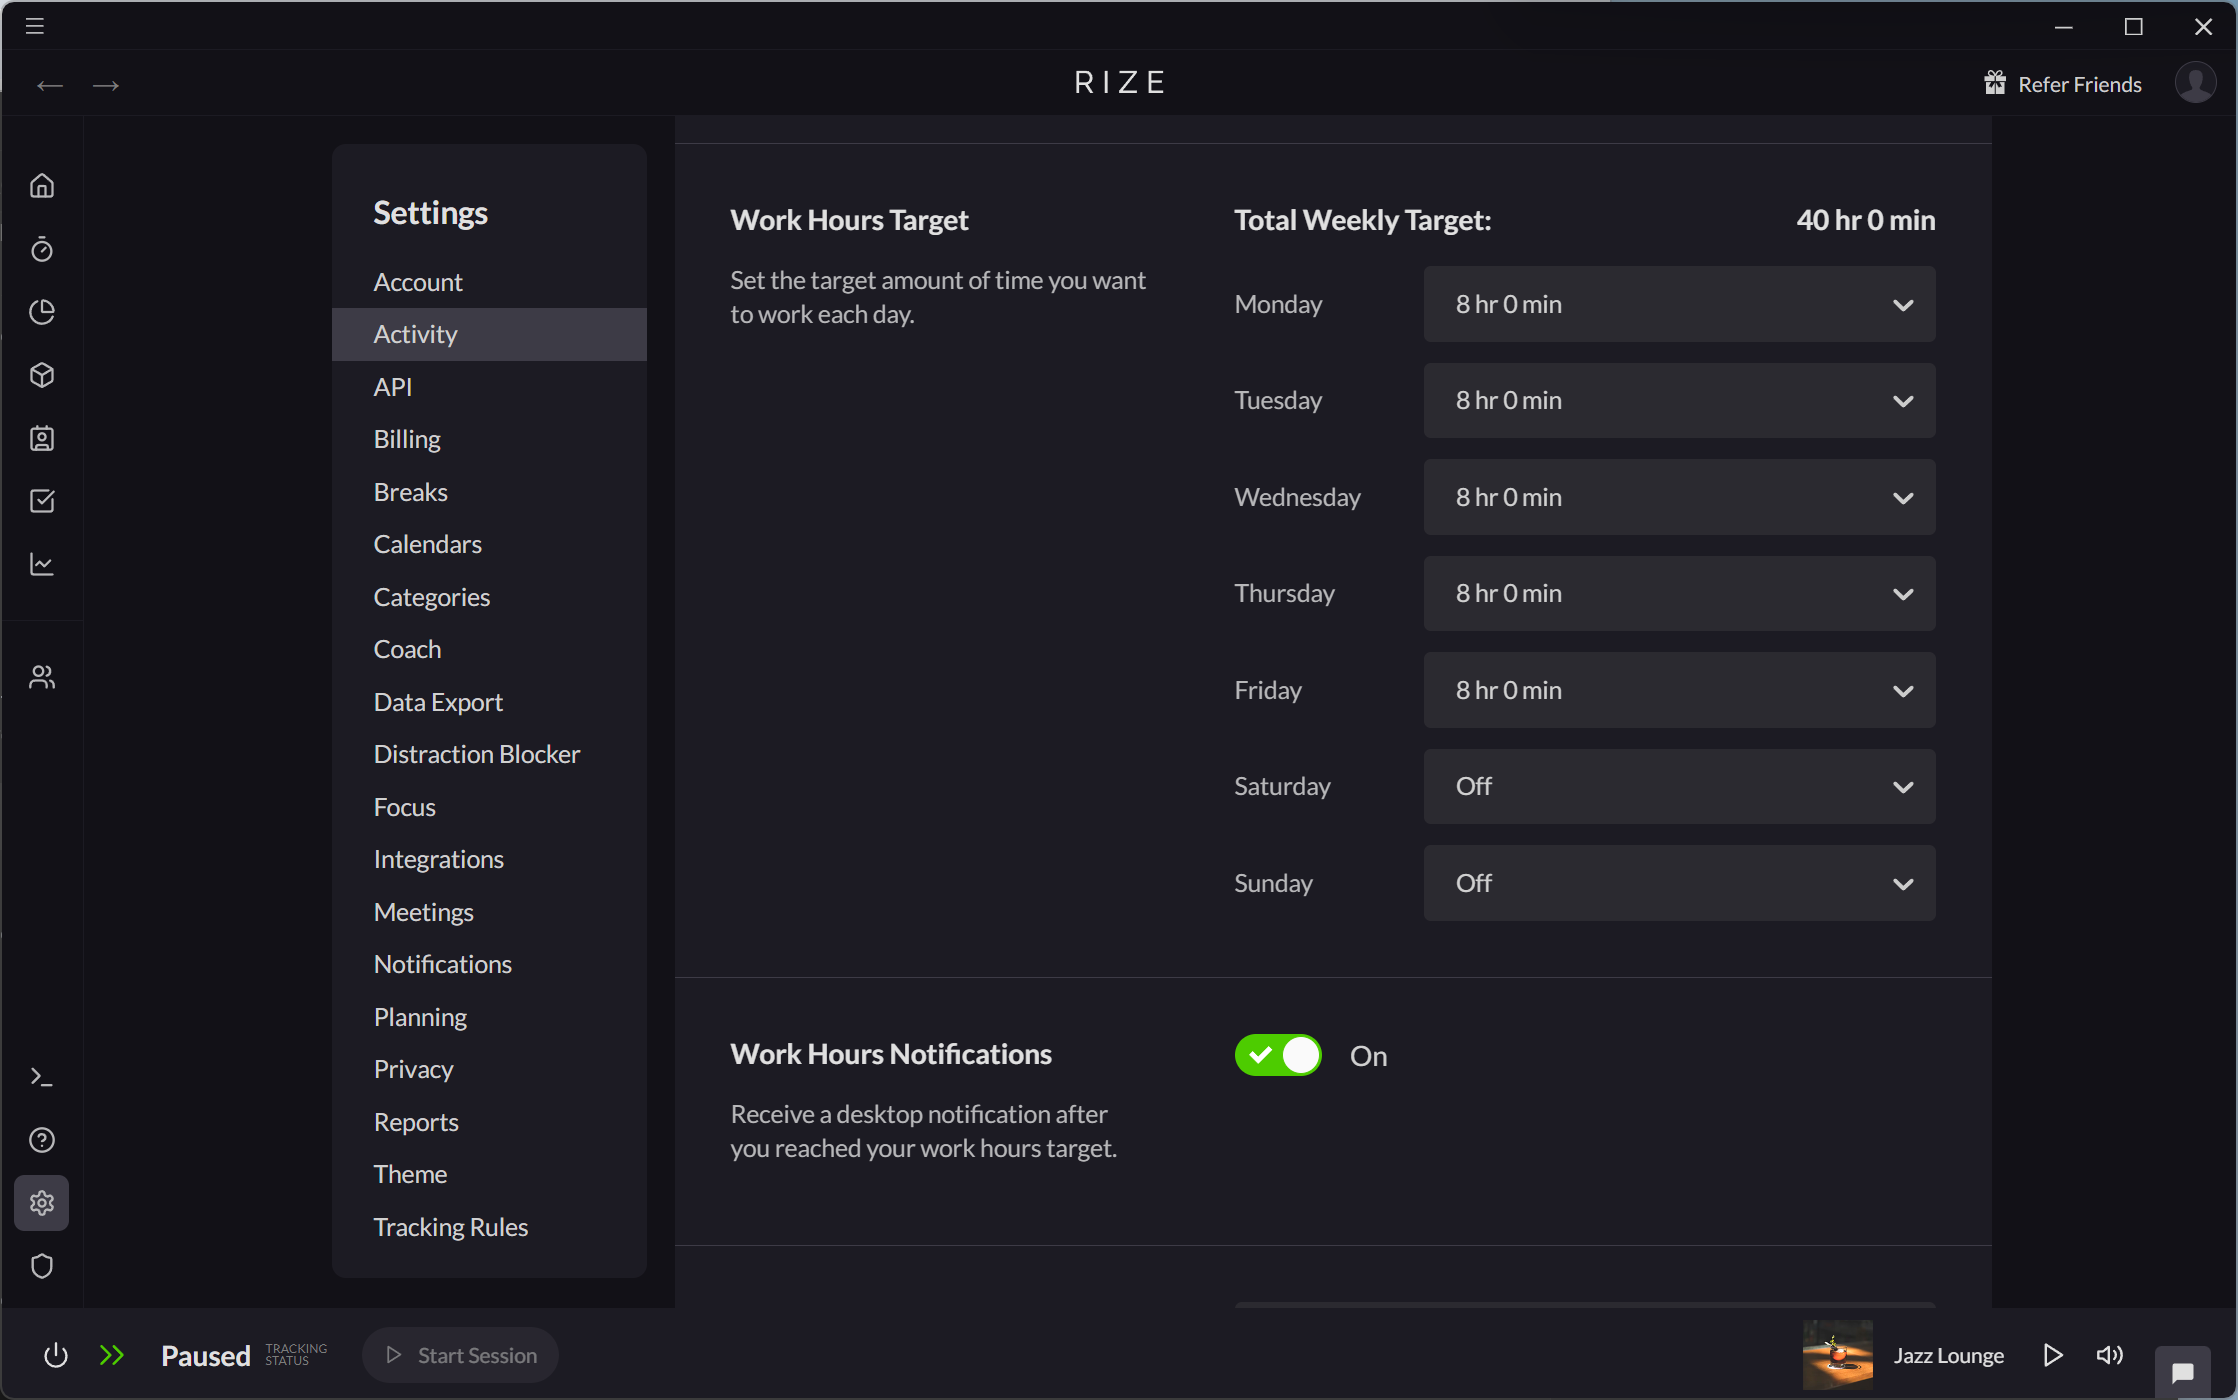Select the stopwatch timer icon in sidebar
2238x1400 pixels.
click(x=42, y=249)
